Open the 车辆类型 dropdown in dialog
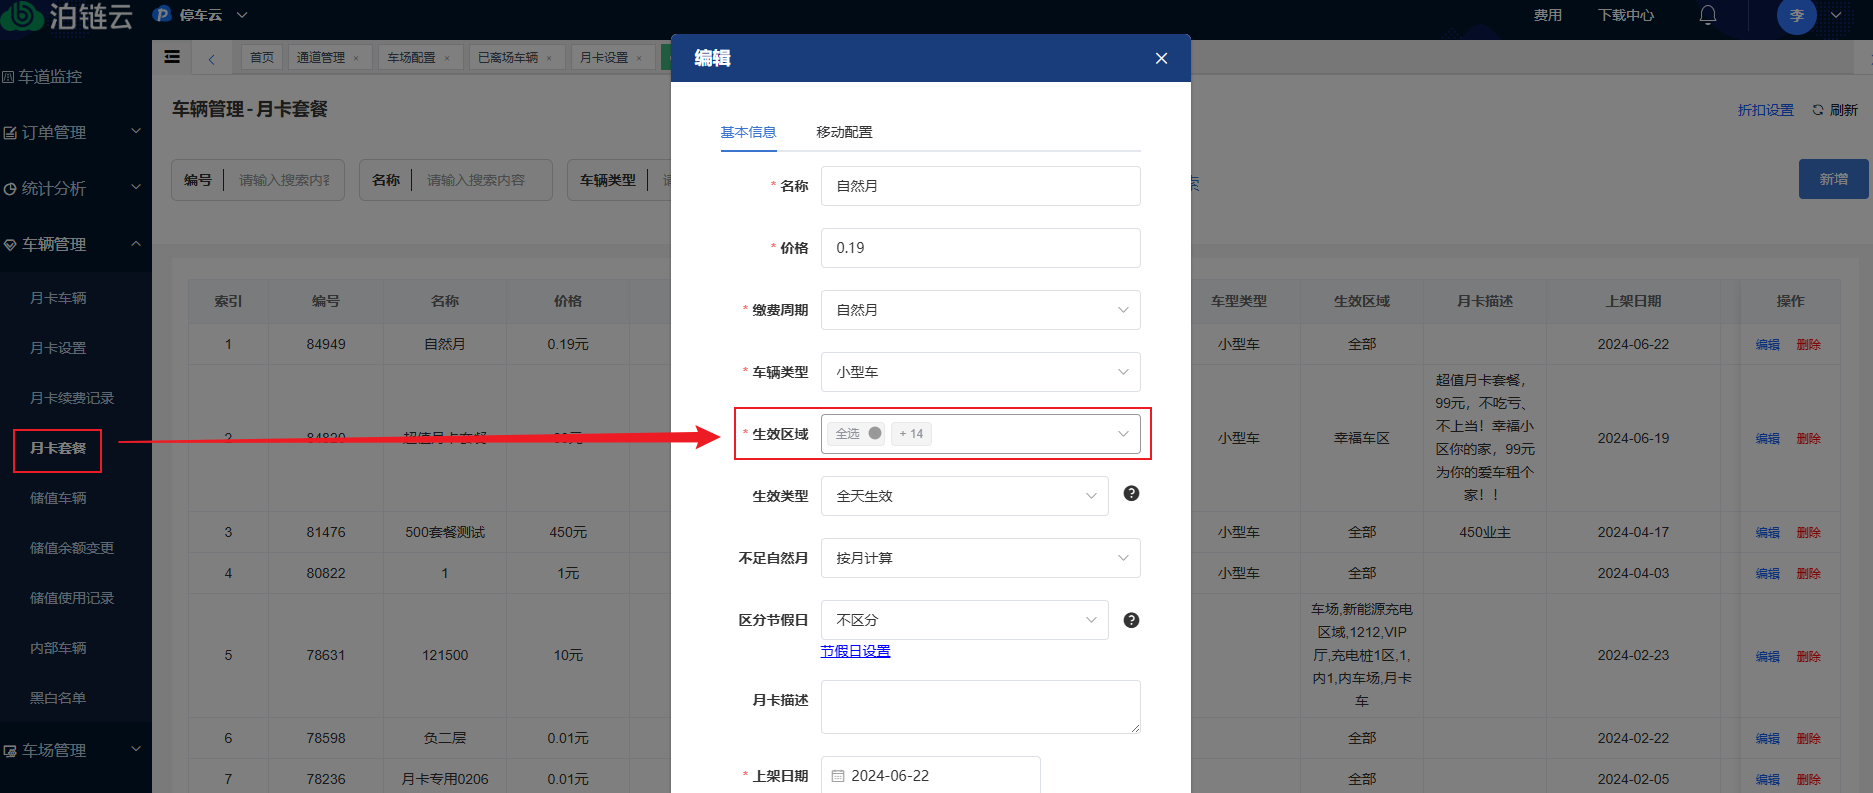Screen dimensions: 1873x793 click(x=980, y=372)
